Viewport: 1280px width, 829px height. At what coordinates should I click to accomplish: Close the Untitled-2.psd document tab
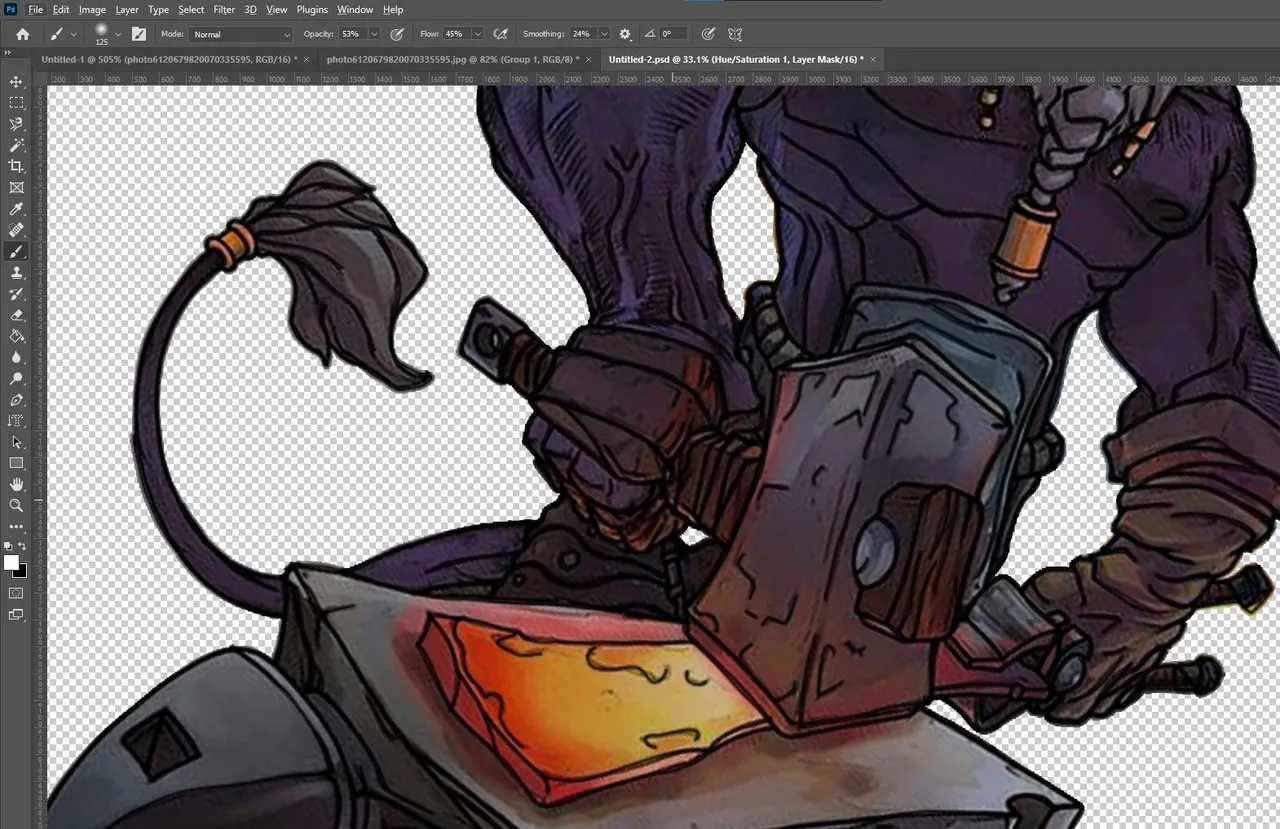(873, 60)
